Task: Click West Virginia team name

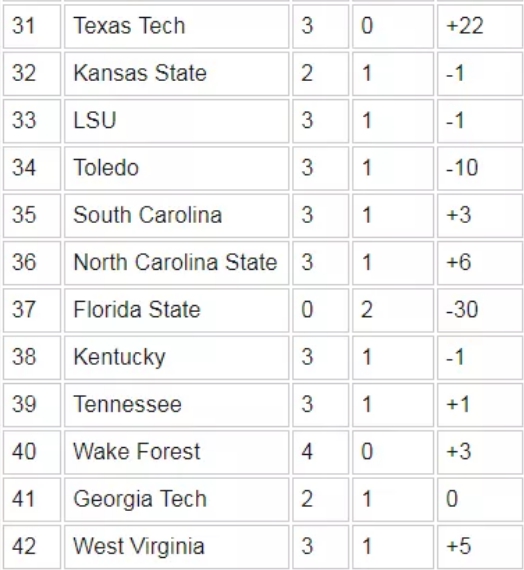Action: coord(139,546)
